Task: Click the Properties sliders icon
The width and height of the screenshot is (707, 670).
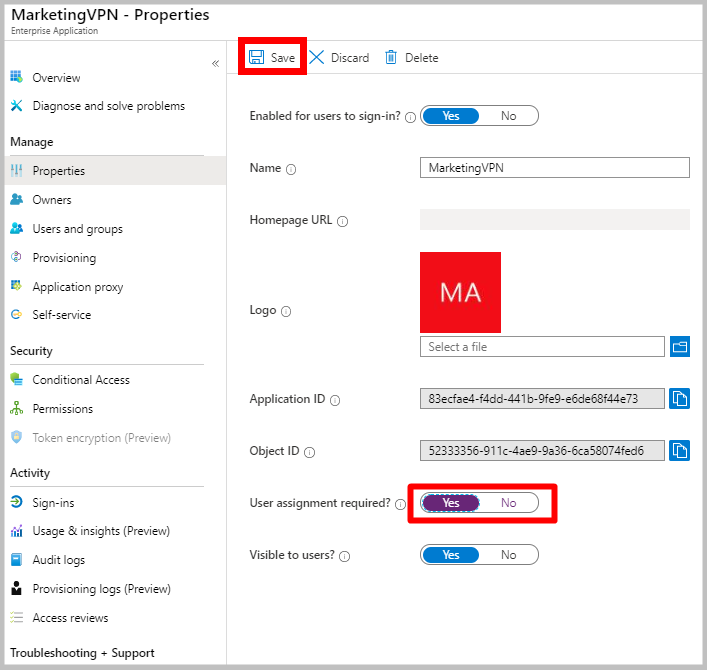Action: 17,170
